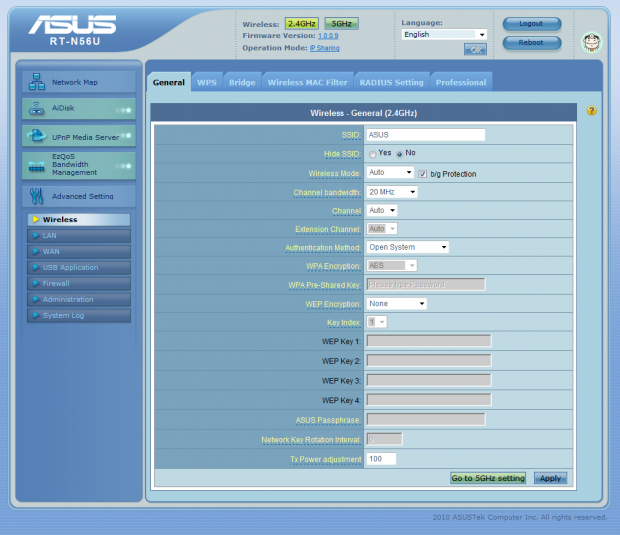Click the yellow help question mark icon
The width and height of the screenshot is (620, 535).
tap(592, 111)
